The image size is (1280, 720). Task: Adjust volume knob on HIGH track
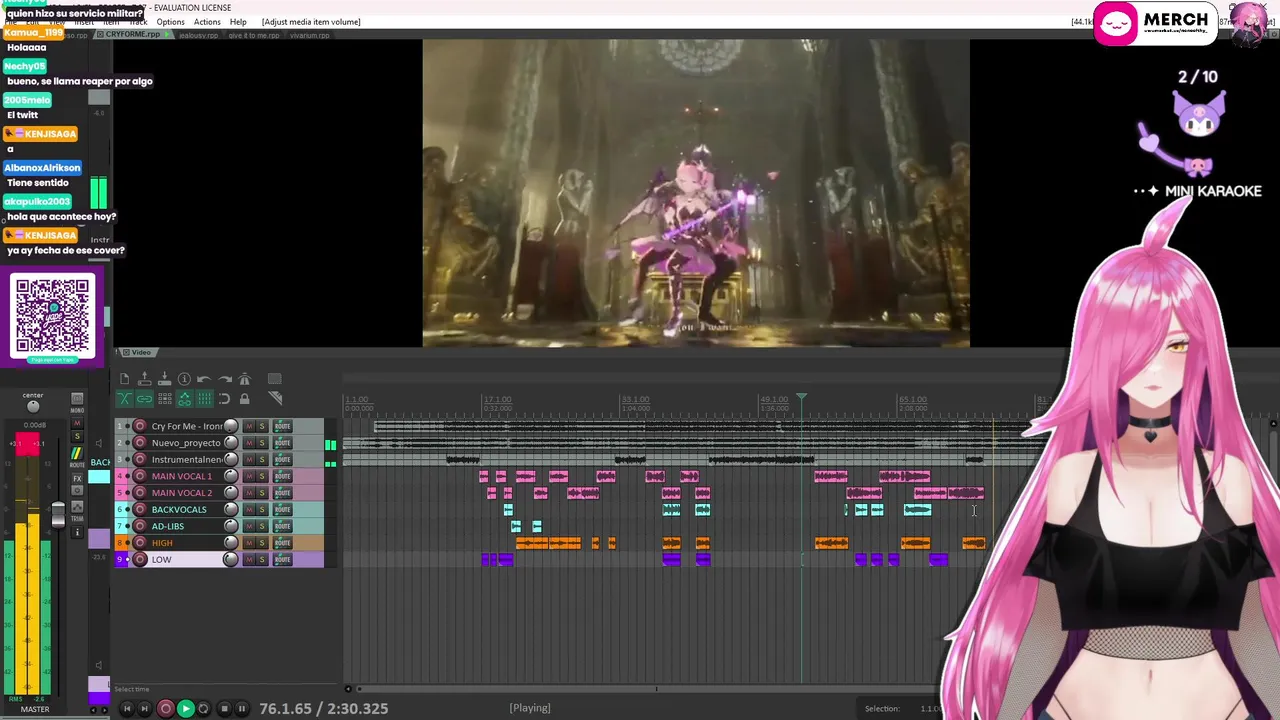tap(231, 543)
